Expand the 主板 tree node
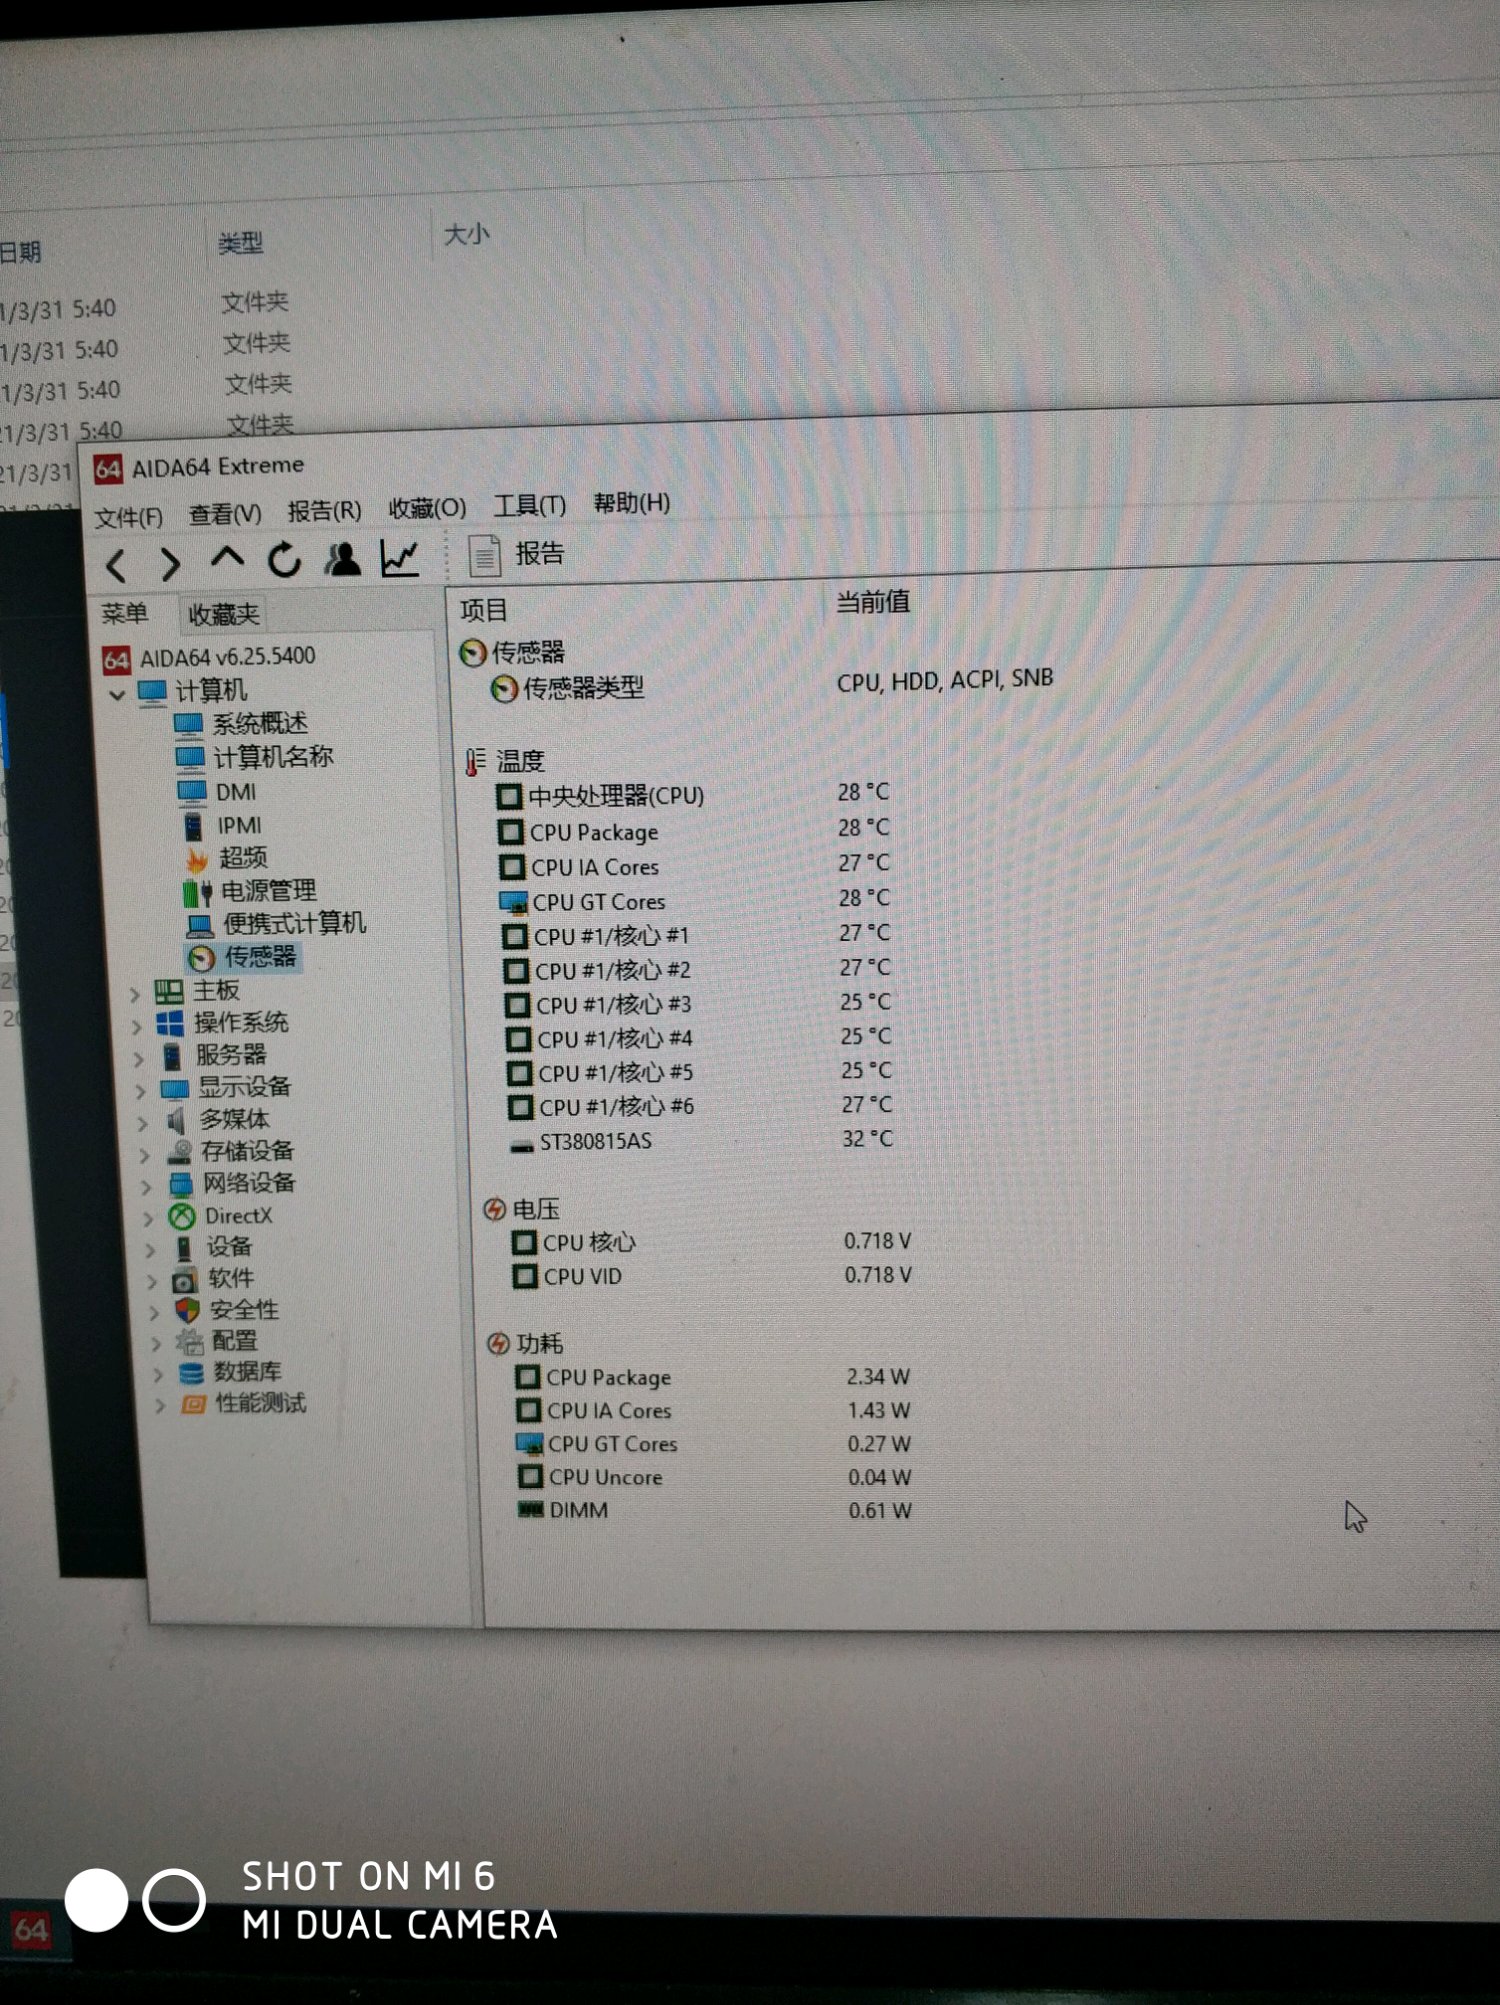This screenshot has height=2005, width=1500. click(x=134, y=994)
